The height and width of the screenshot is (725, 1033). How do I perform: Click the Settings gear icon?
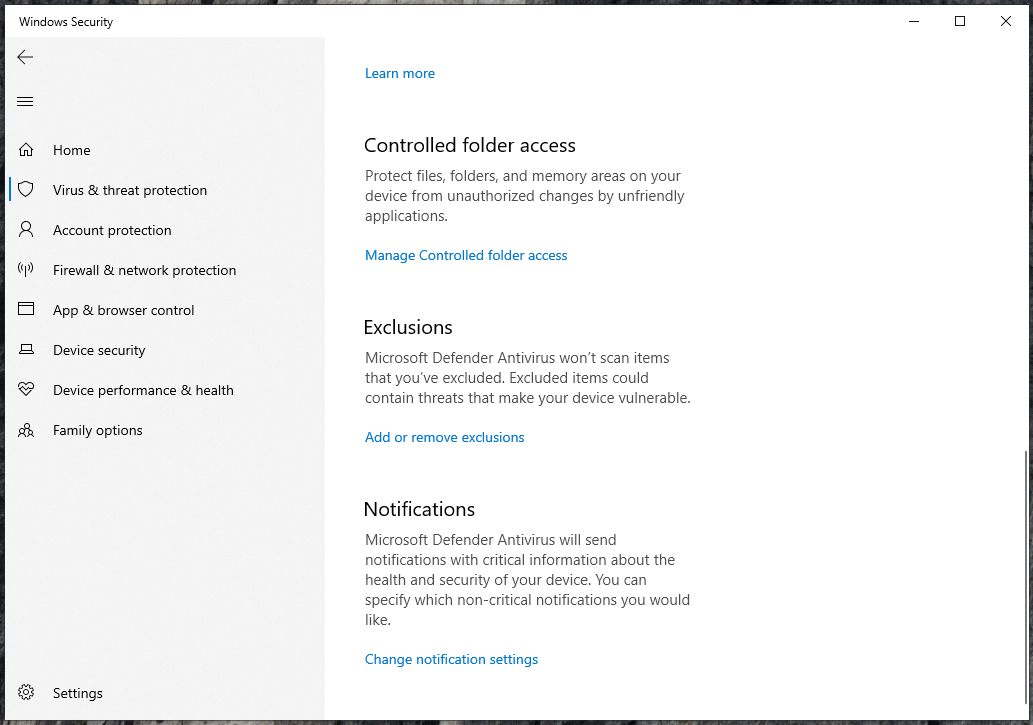[x=26, y=693]
